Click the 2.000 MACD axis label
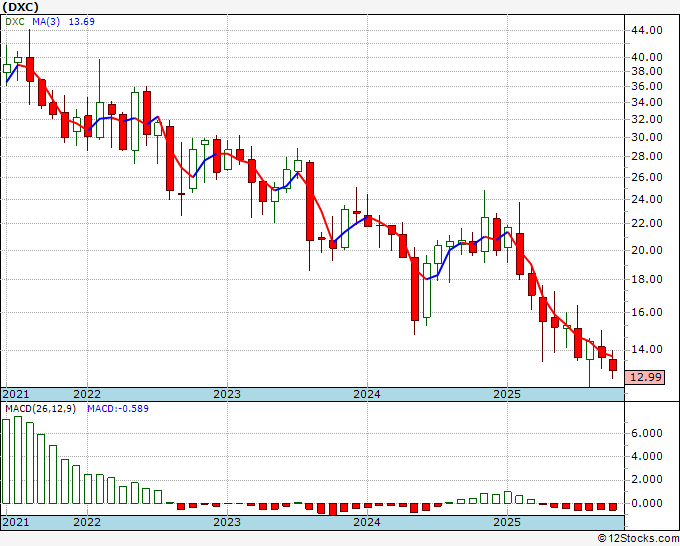This screenshot has height=546, width=680. click(x=647, y=479)
